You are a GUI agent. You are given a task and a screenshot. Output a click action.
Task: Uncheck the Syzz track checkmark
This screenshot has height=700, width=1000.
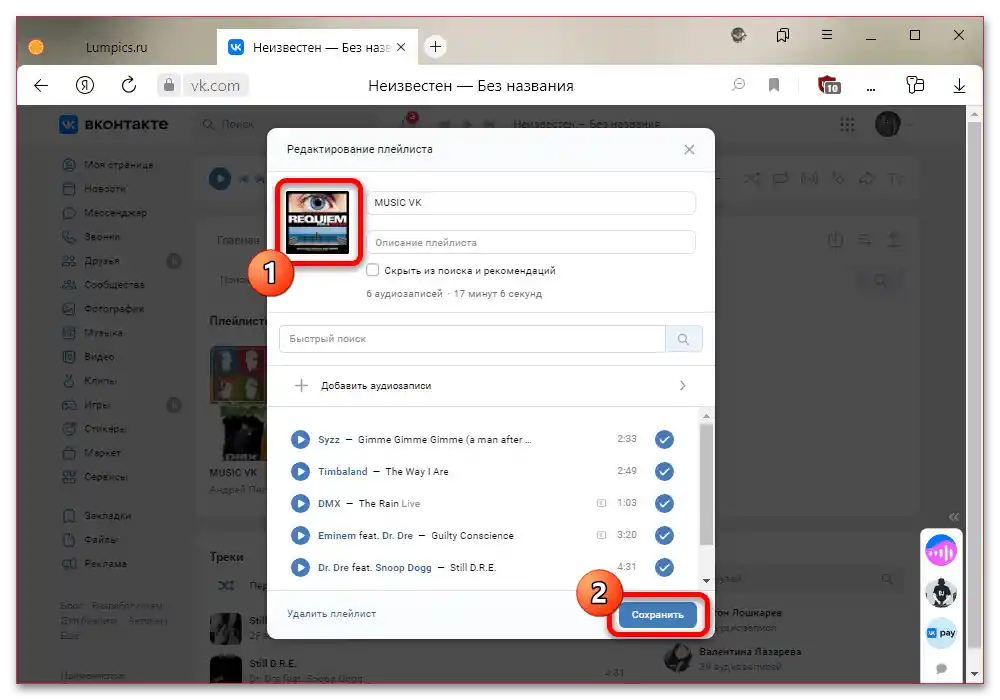tap(664, 439)
